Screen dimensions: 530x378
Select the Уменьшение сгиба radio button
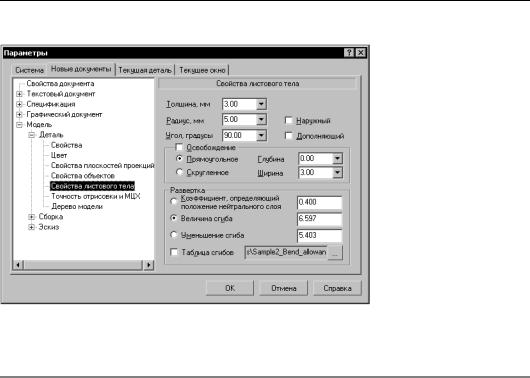click(x=174, y=235)
